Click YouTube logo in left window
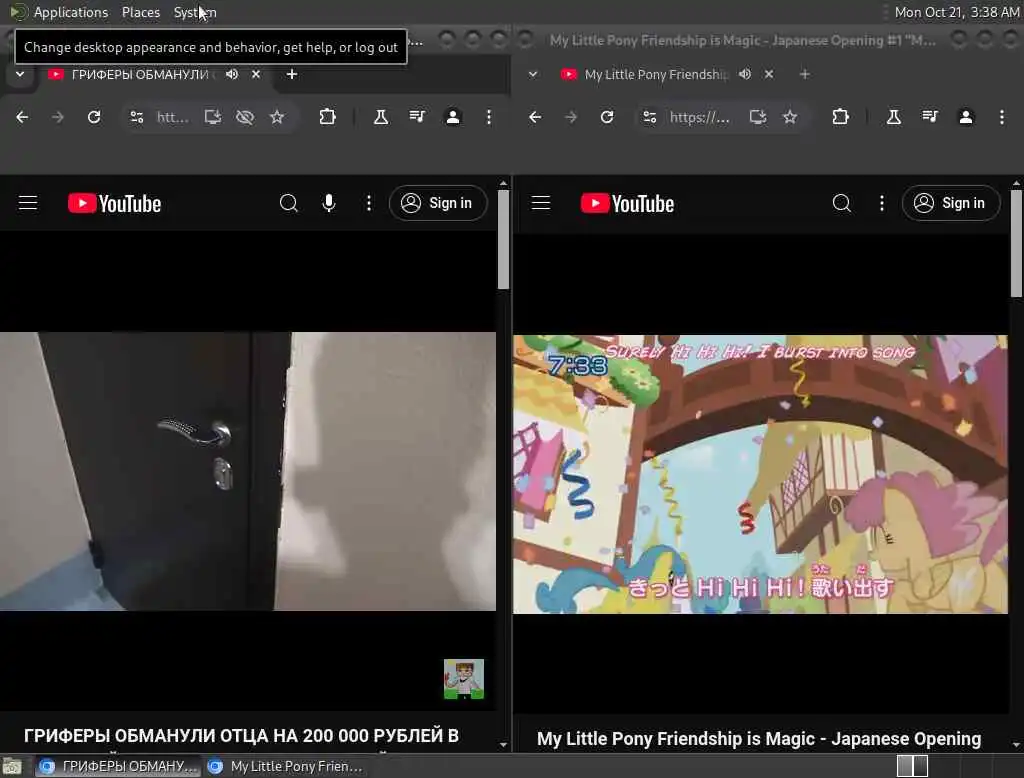 coord(114,203)
